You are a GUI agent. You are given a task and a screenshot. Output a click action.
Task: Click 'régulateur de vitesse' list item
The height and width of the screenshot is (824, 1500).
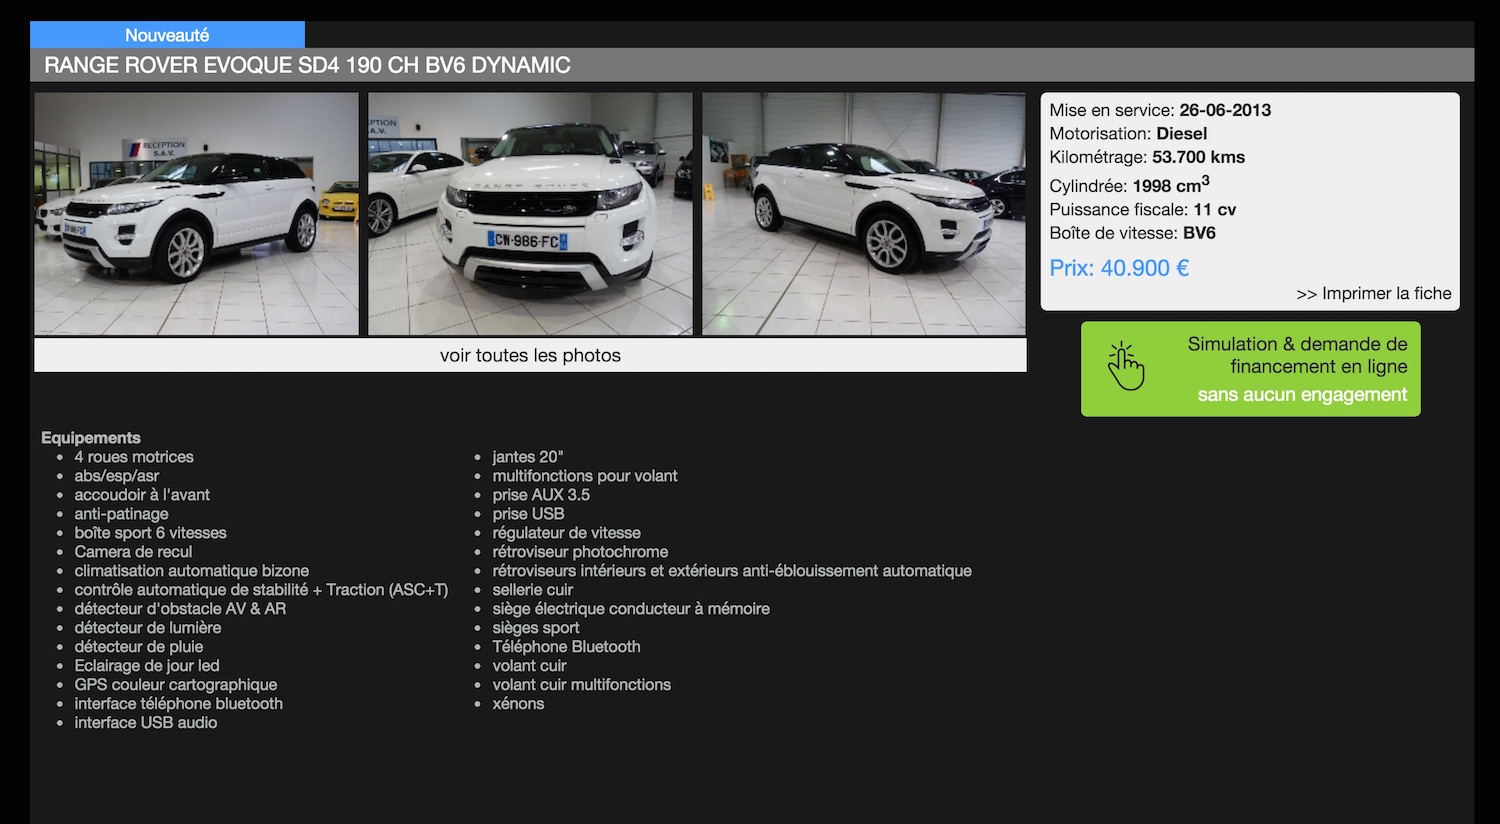566,533
